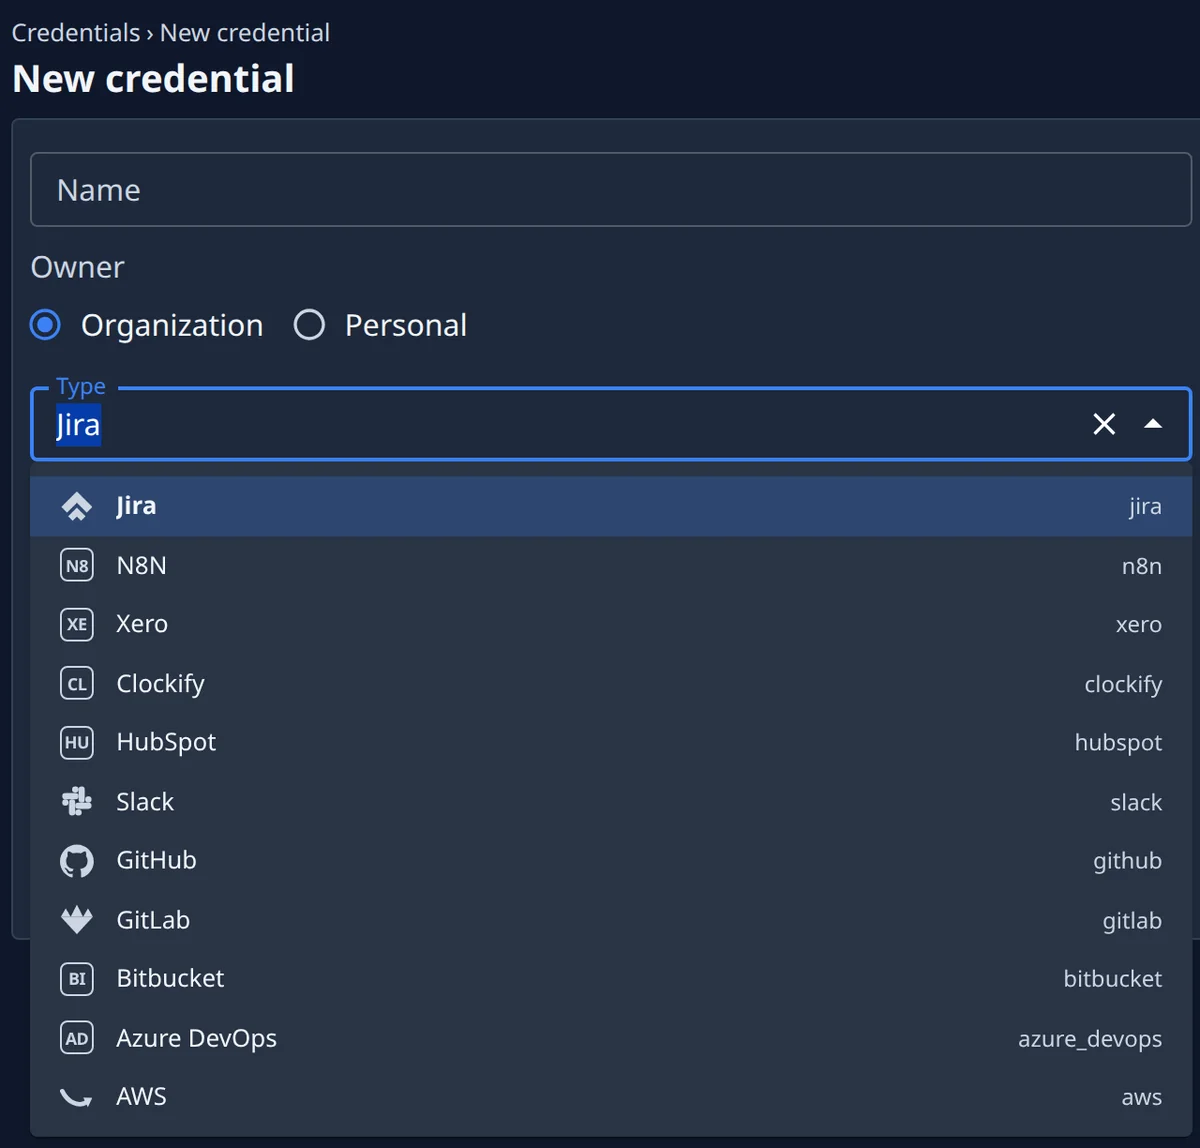Viewport: 1200px width, 1148px height.
Task: Click the 'azure_devops' identifier text
Action: pyautogui.click(x=1090, y=1039)
